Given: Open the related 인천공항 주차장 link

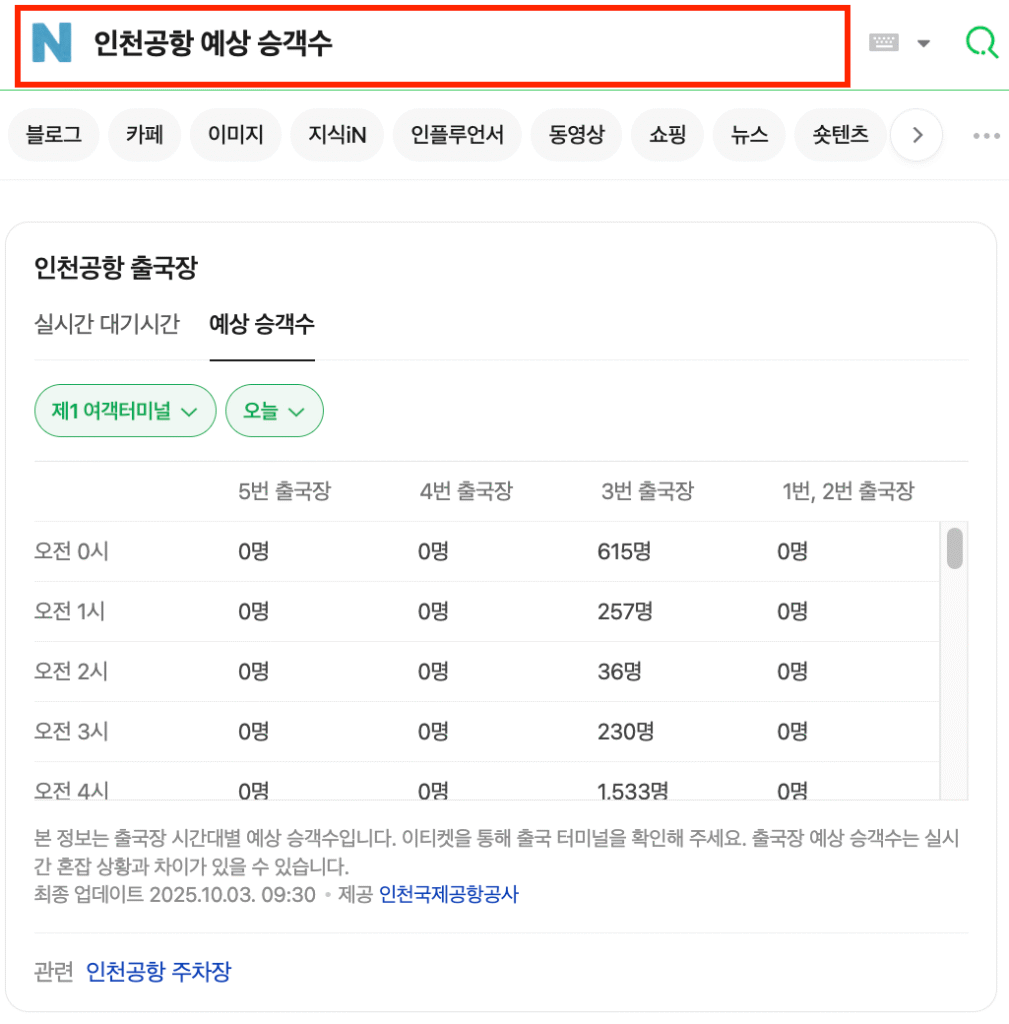Looking at the screenshot, I should point(158,972).
